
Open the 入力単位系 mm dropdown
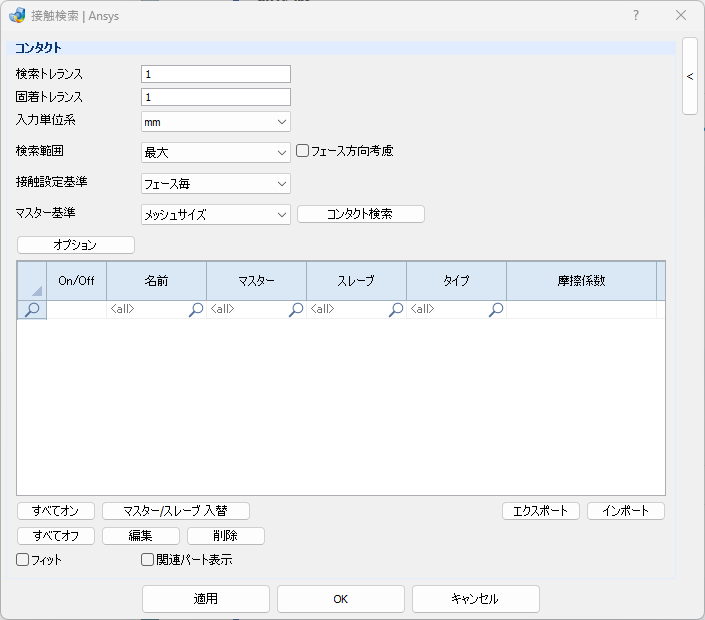click(x=216, y=122)
